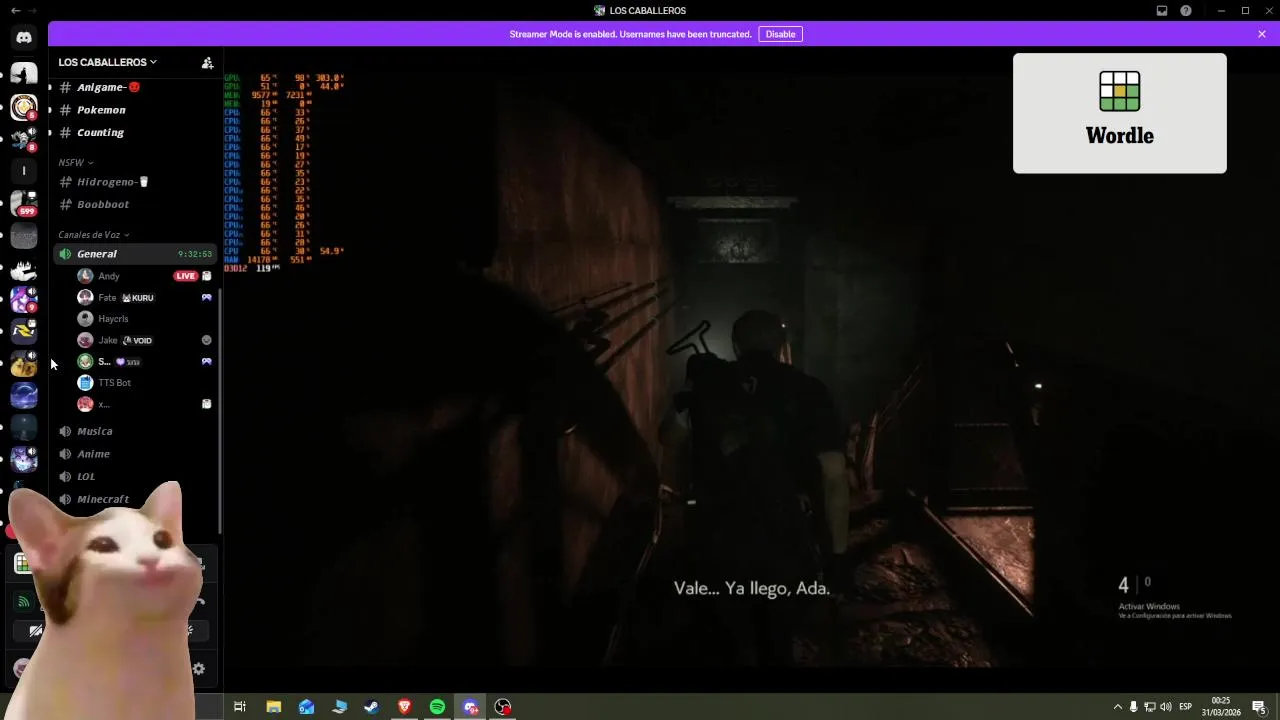Click the taskbar microphone tray icon
This screenshot has height=720, width=1280.
(x=1133, y=707)
